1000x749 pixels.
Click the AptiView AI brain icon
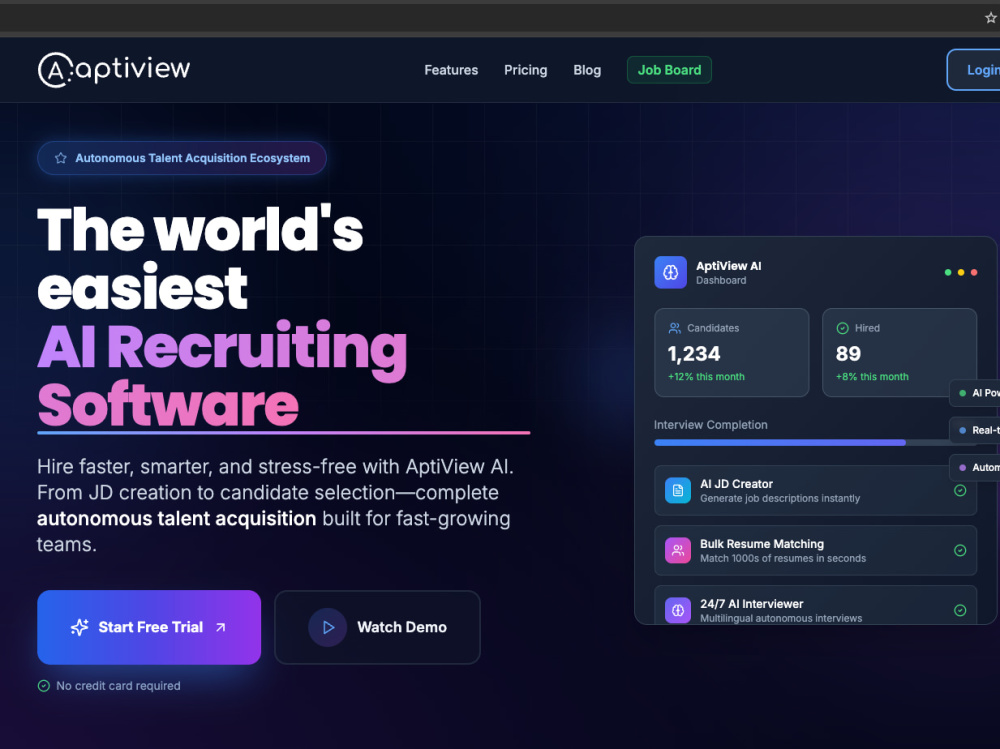click(670, 272)
